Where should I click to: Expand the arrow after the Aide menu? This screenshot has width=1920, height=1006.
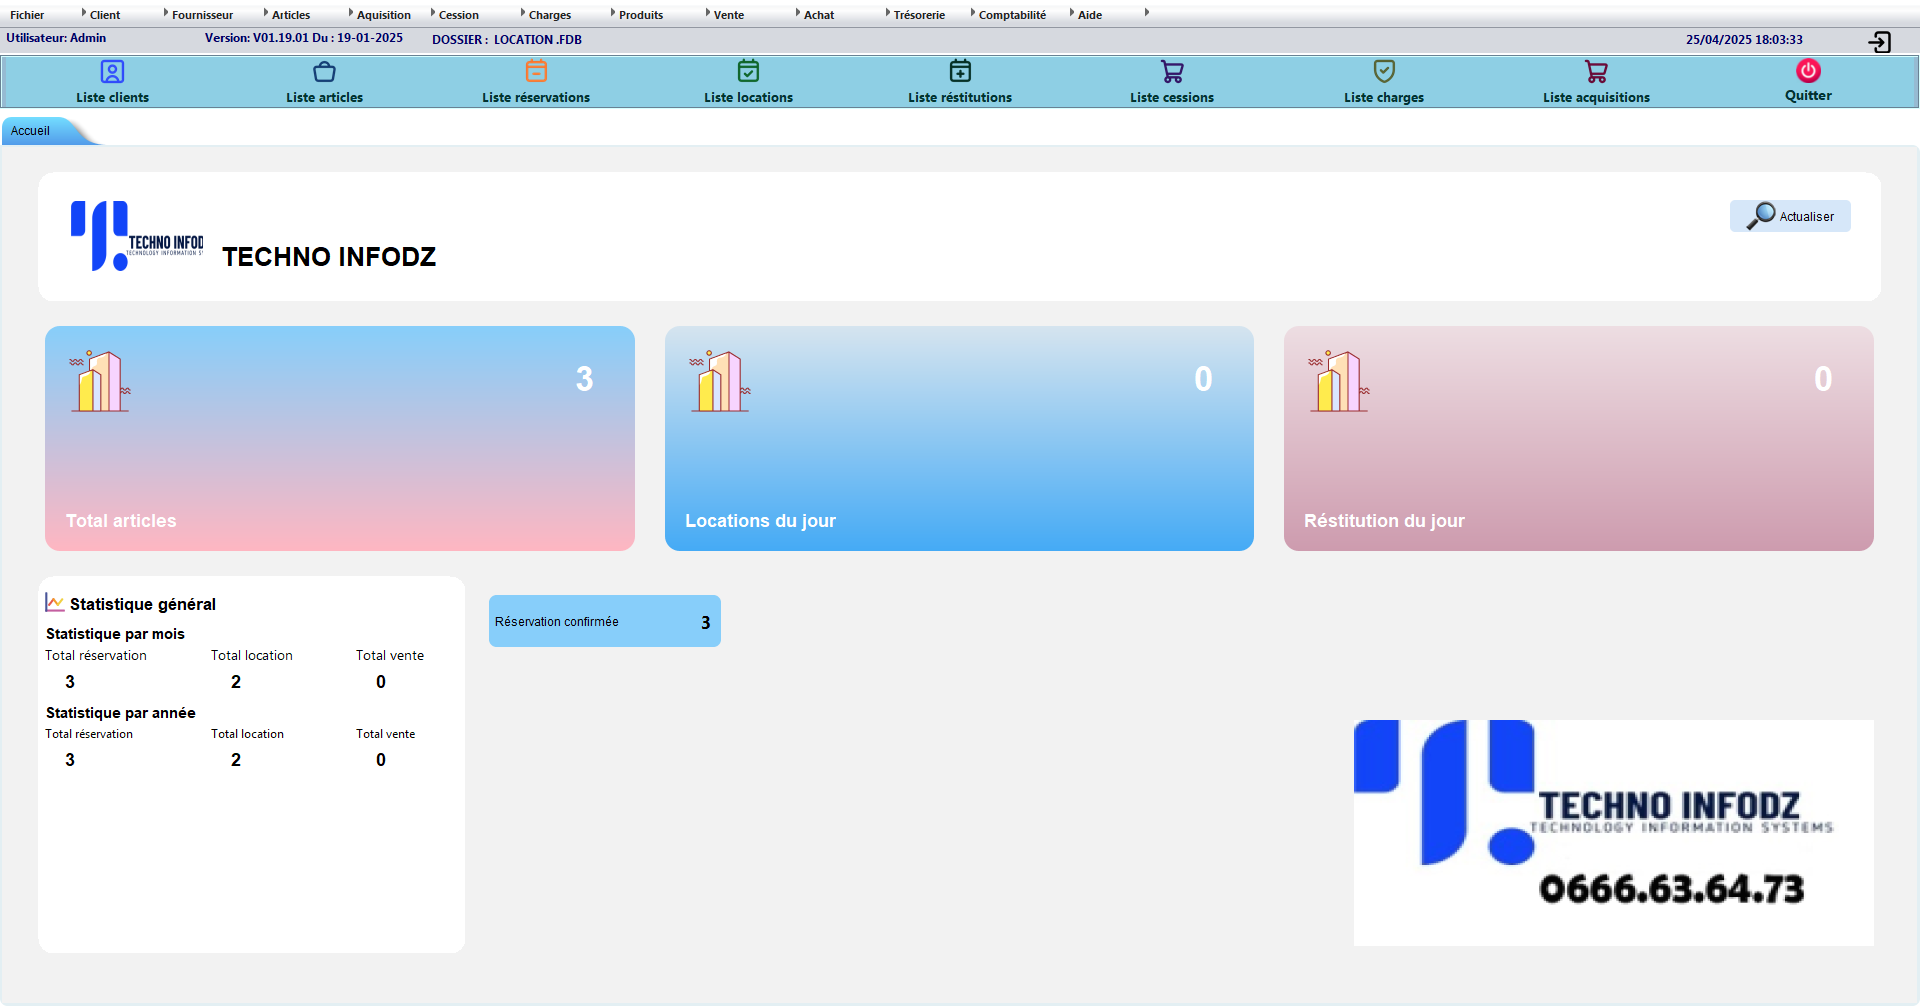pos(1147,13)
